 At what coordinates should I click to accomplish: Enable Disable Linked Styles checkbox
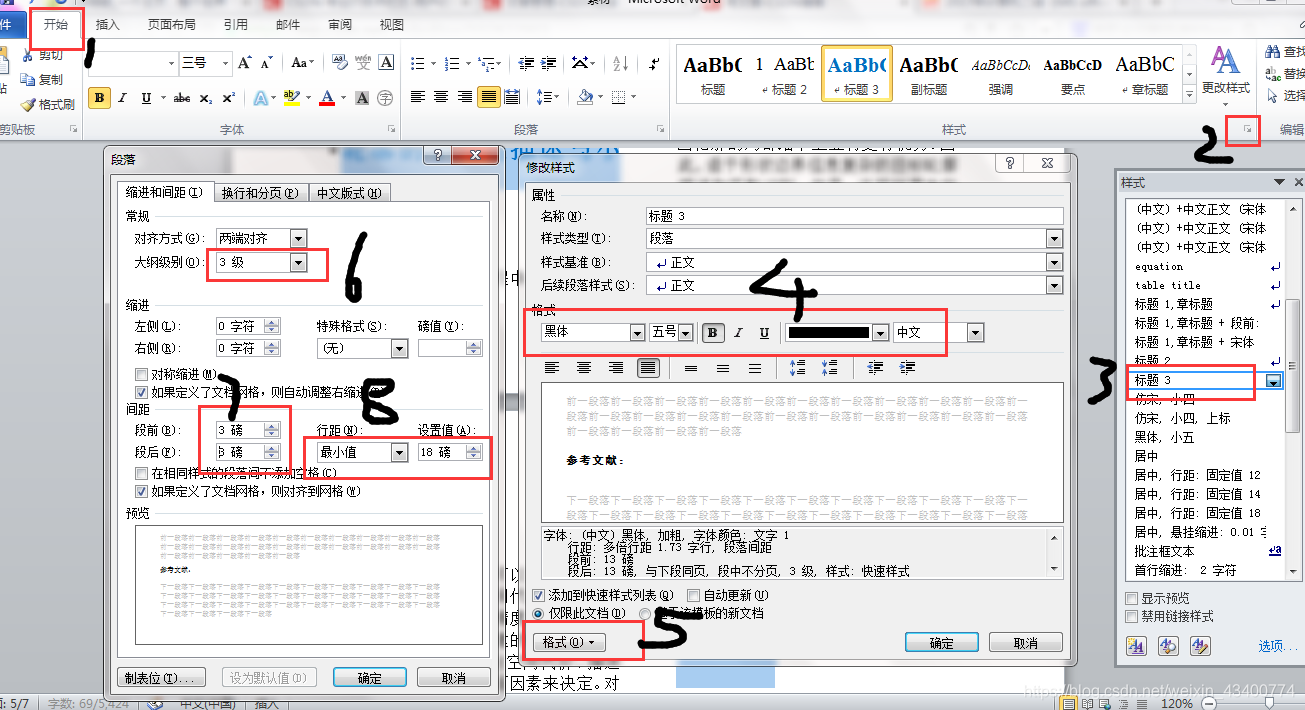[x=1132, y=615]
